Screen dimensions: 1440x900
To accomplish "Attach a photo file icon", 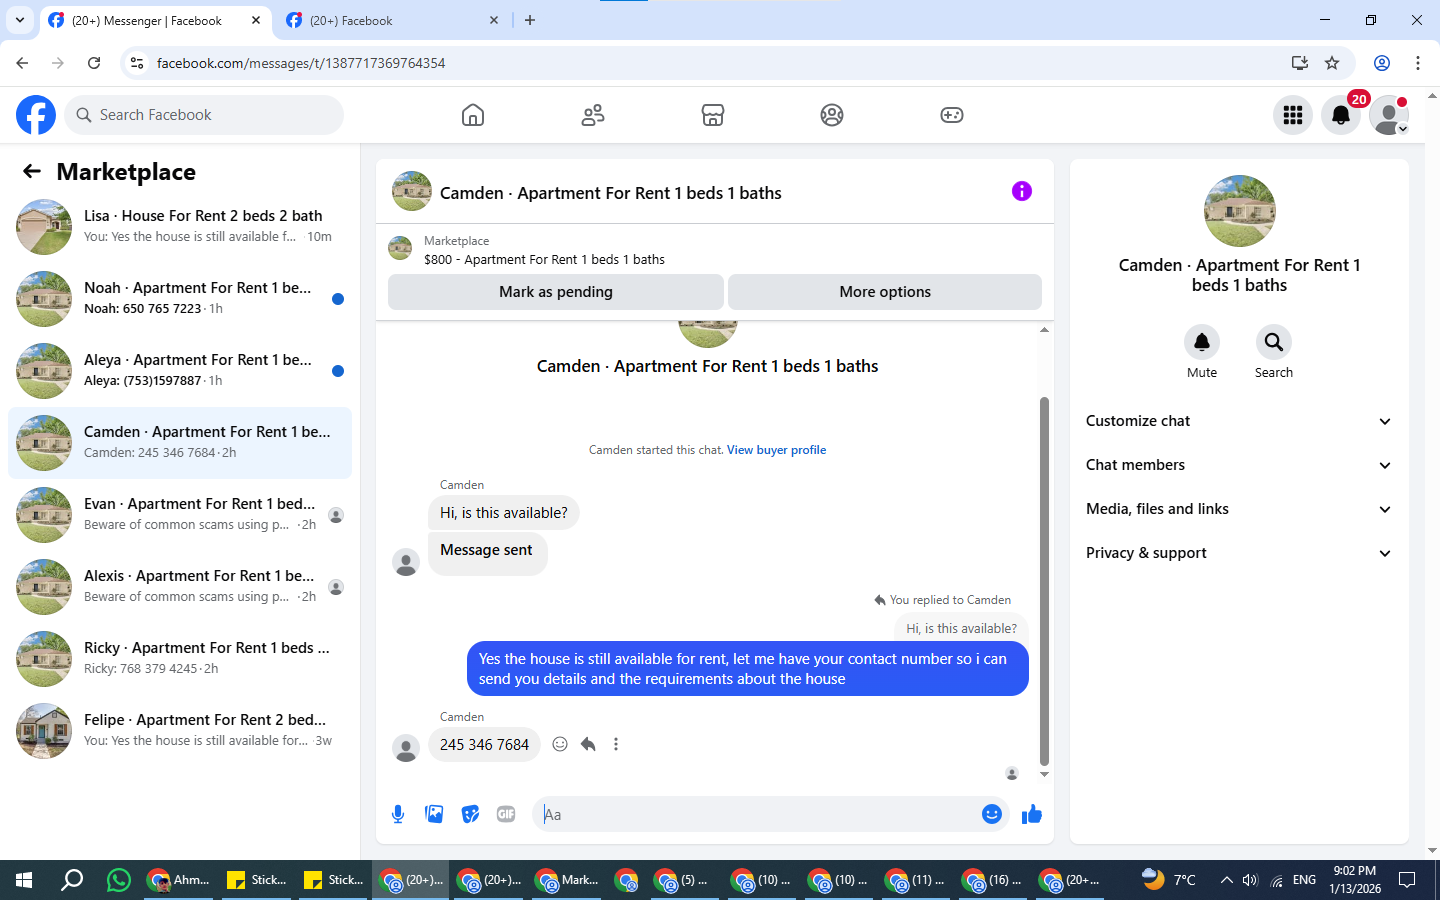I will (x=434, y=814).
